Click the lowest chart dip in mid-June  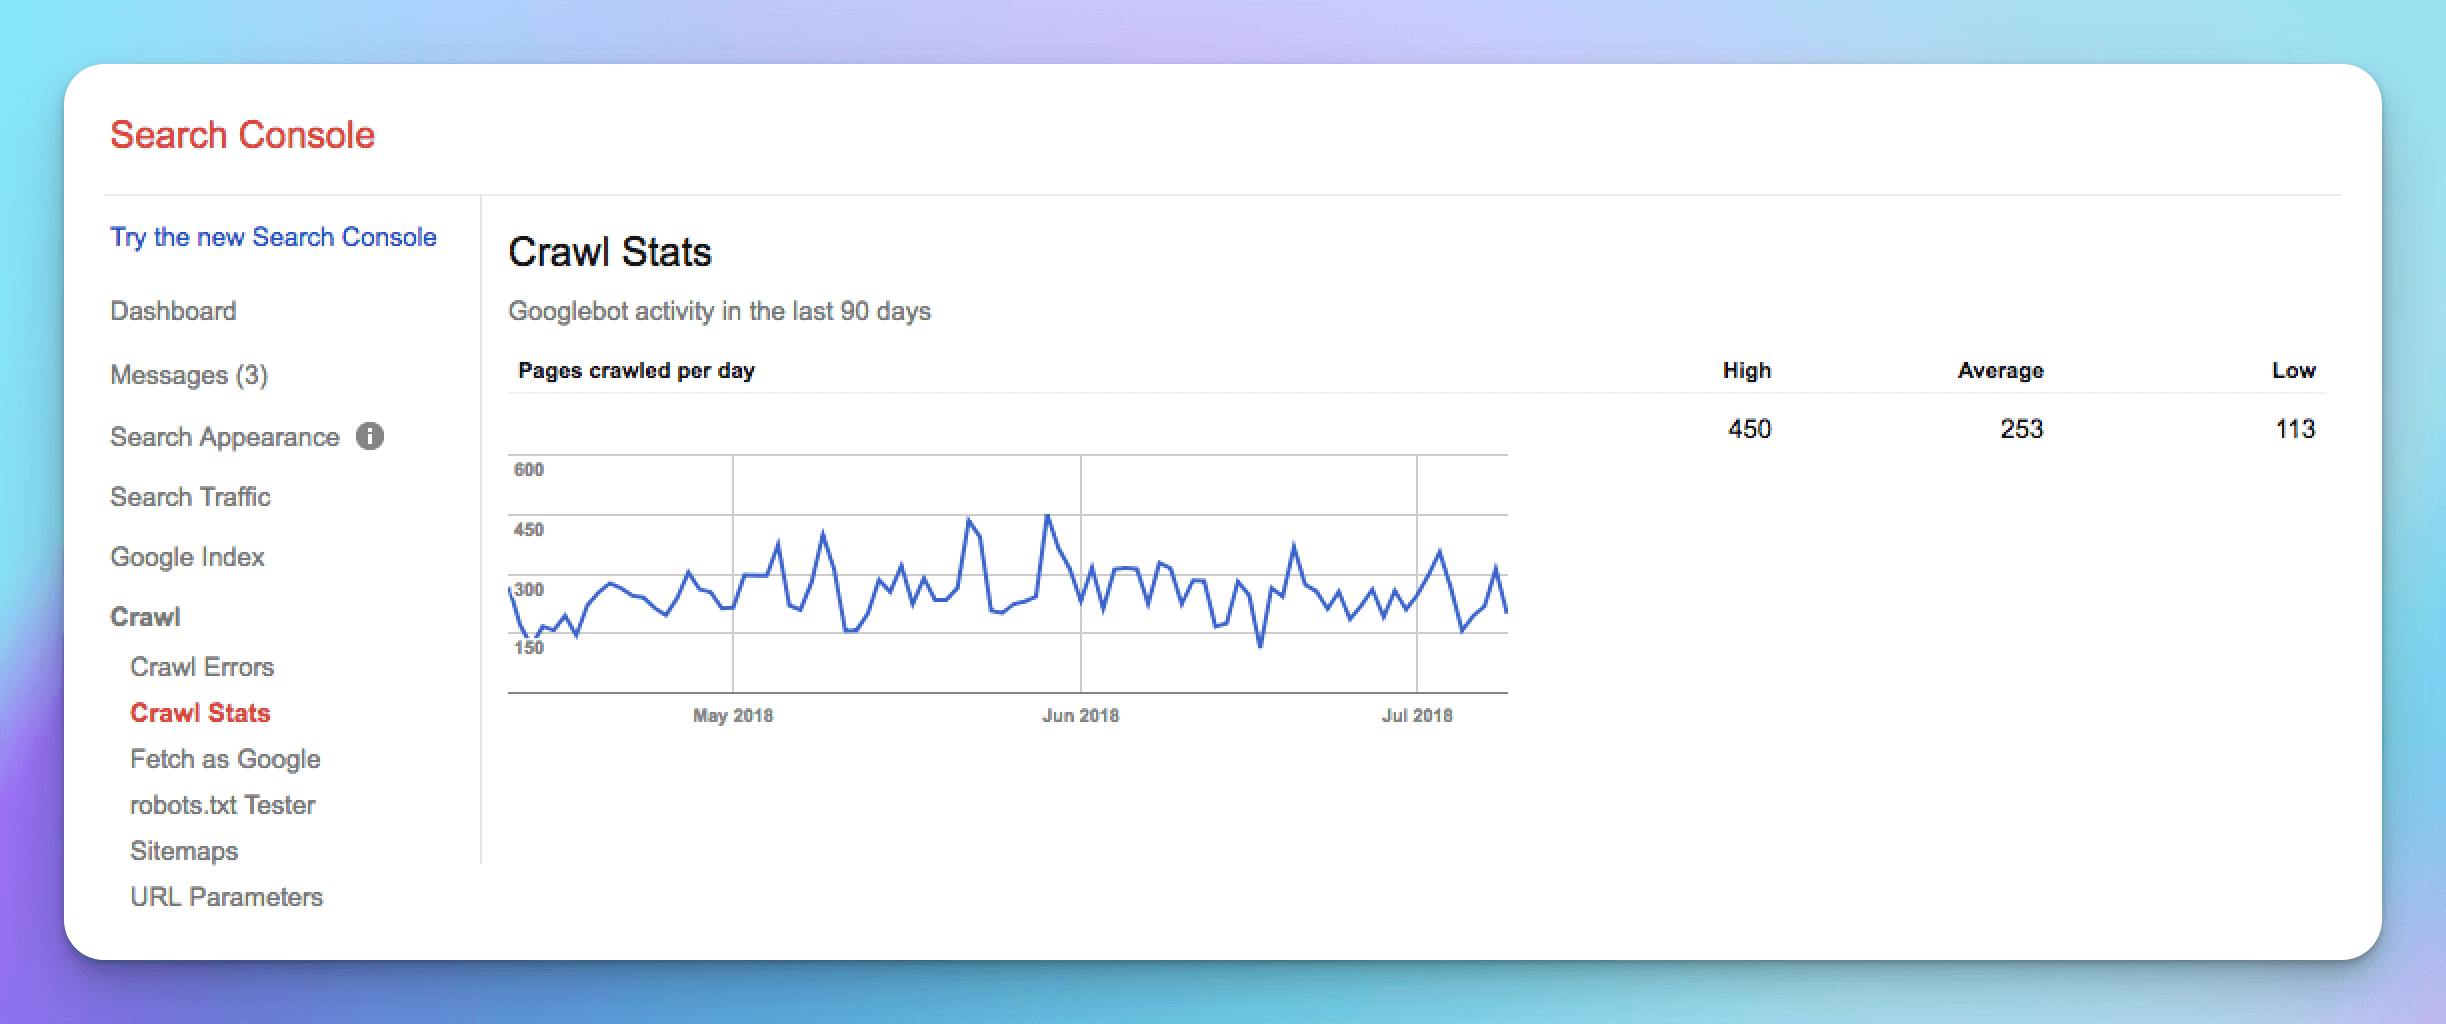1260,647
